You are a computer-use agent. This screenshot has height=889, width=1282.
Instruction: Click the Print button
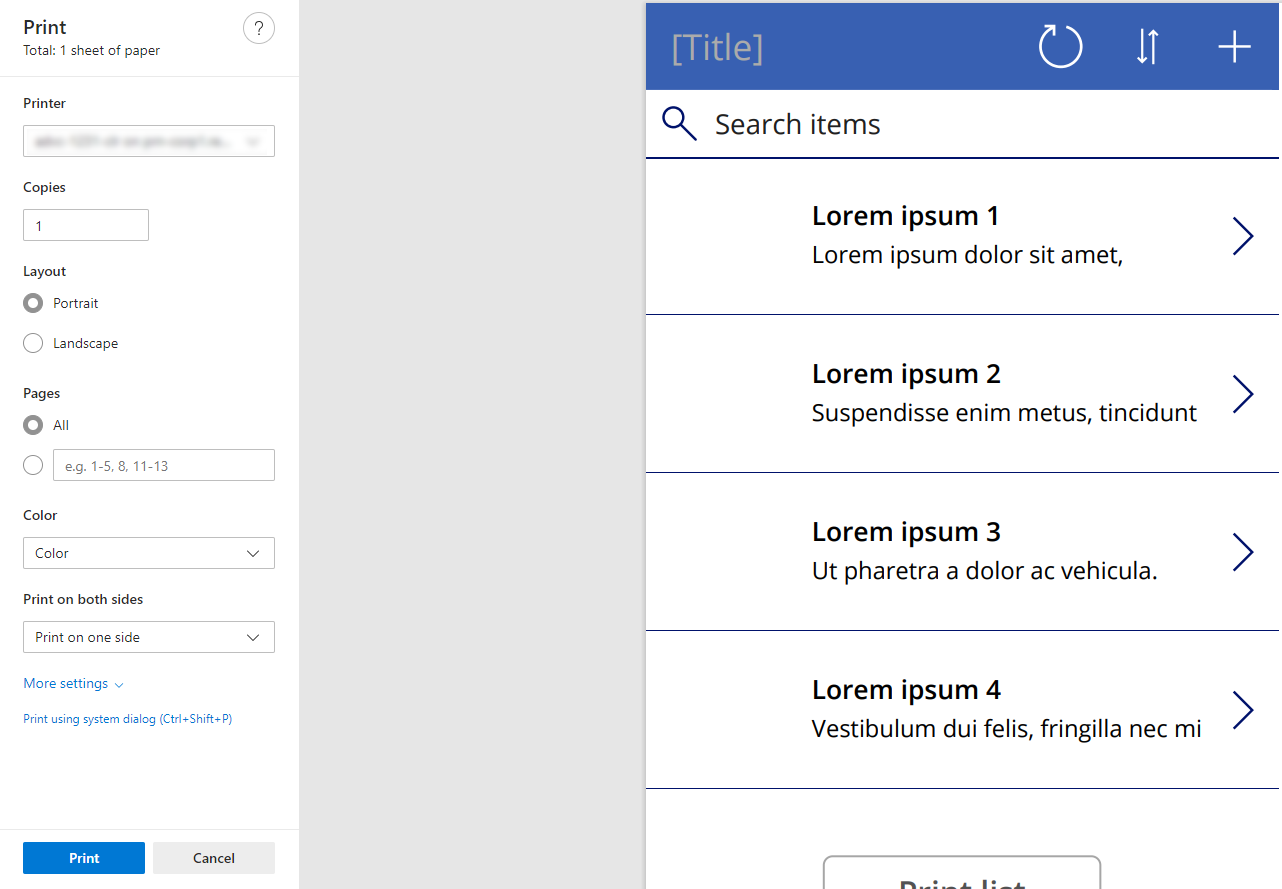click(83, 858)
